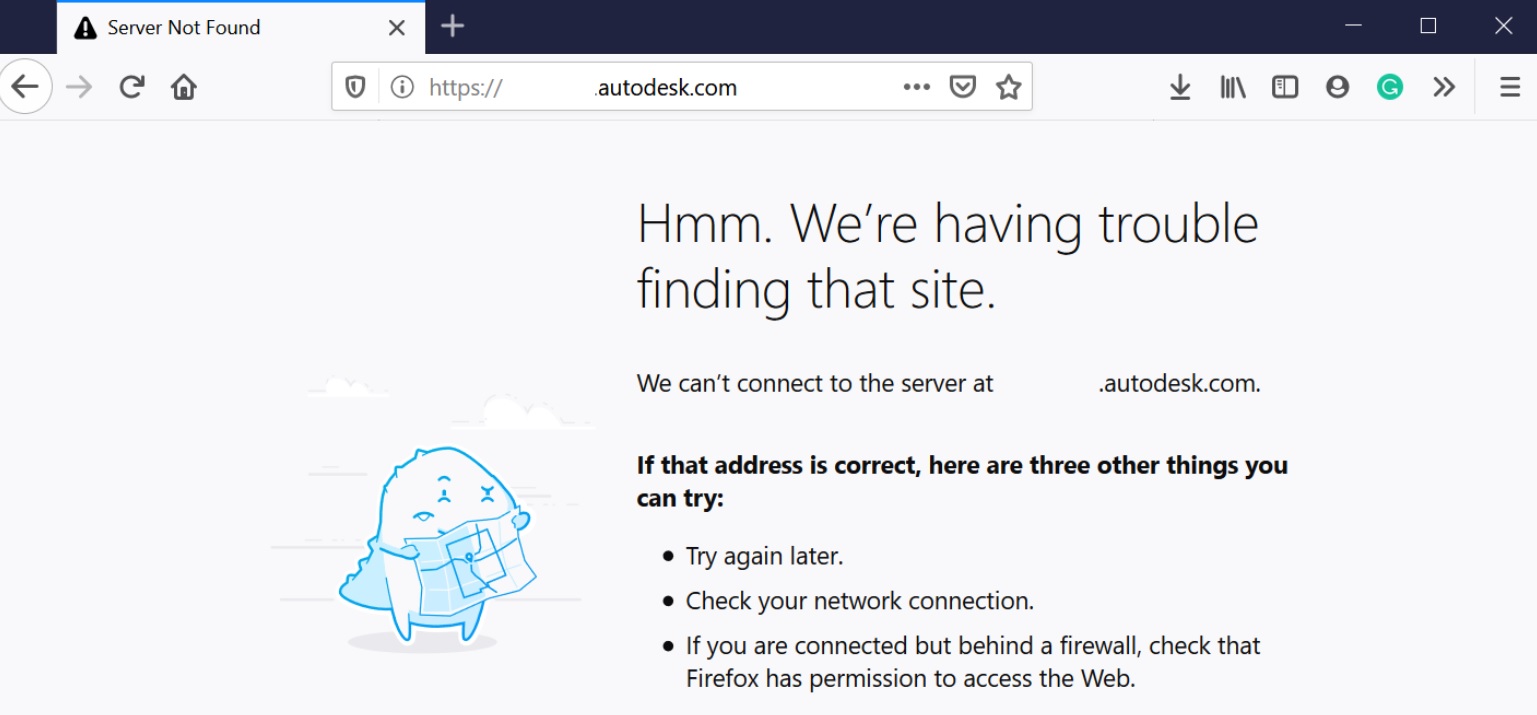
Task: Open the Firefox home page
Action: coord(184,87)
